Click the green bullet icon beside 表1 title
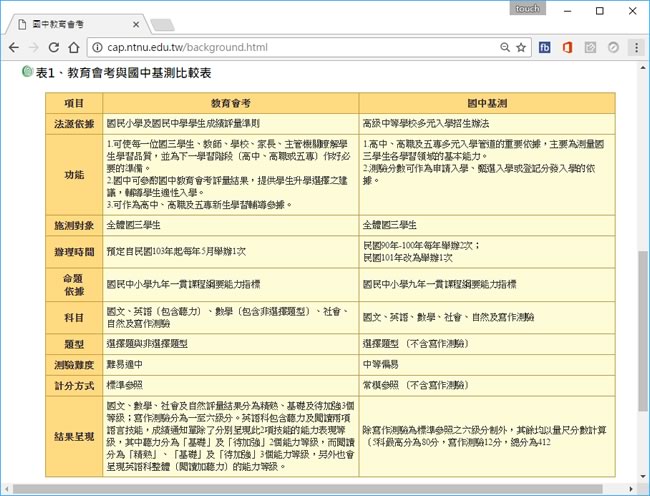The image size is (650, 496). coord(27,72)
